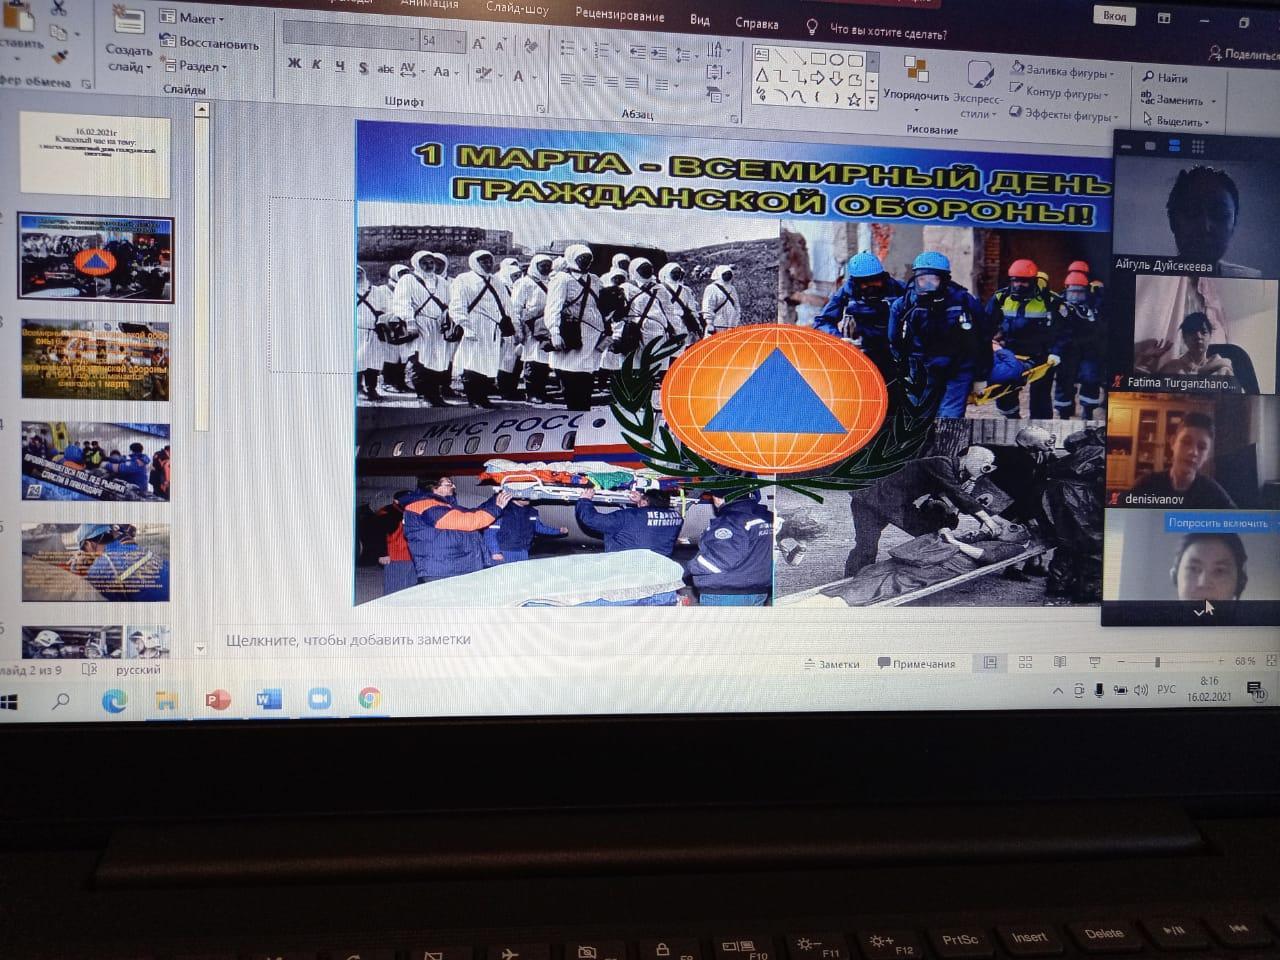This screenshot has width=1280, height=960.
Task: Toggle Italic (К) text formatting
Action: pos(317,65)
